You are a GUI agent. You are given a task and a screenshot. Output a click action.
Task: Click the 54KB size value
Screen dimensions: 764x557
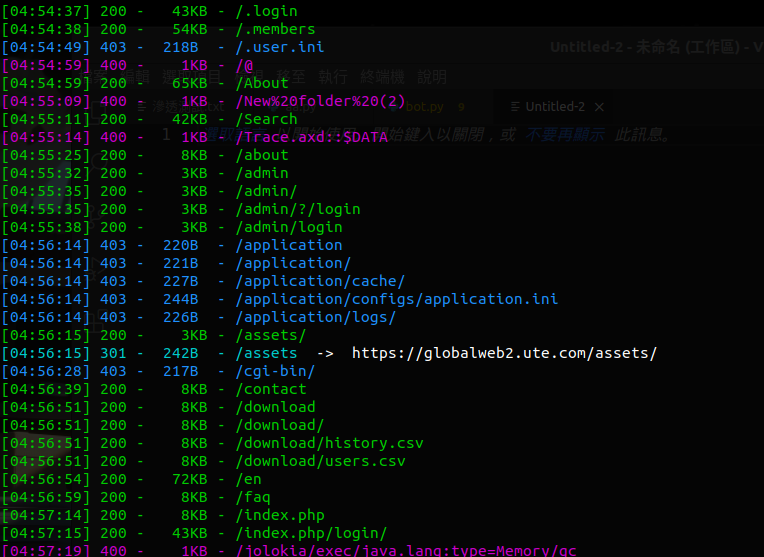190,29
